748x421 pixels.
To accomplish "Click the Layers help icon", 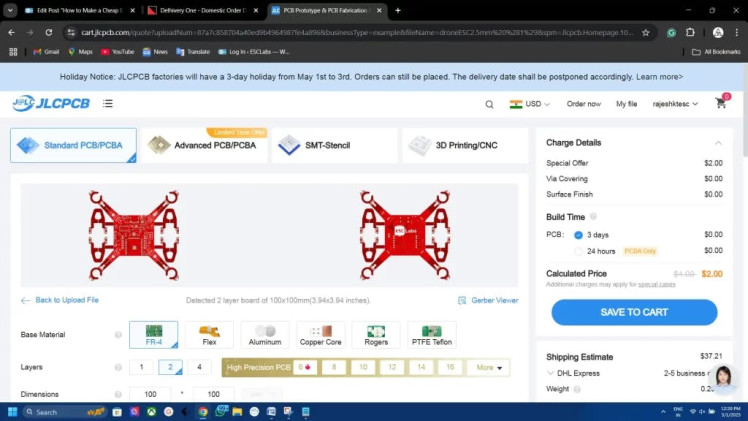I will [x=118, y=367].
